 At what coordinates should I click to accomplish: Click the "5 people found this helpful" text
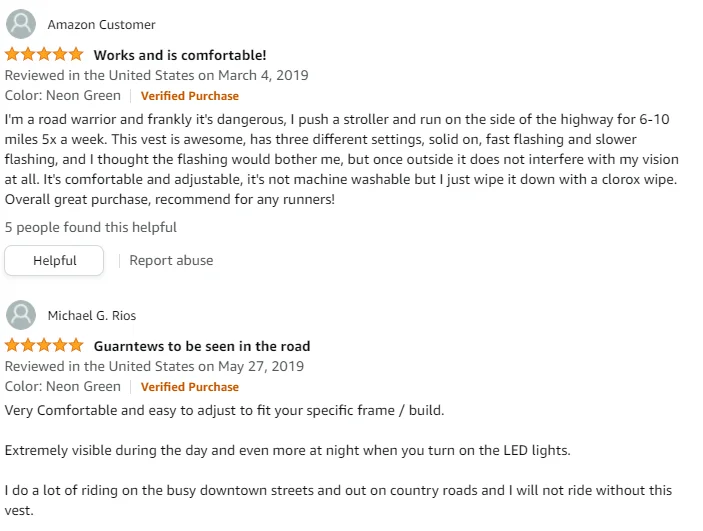91,227
